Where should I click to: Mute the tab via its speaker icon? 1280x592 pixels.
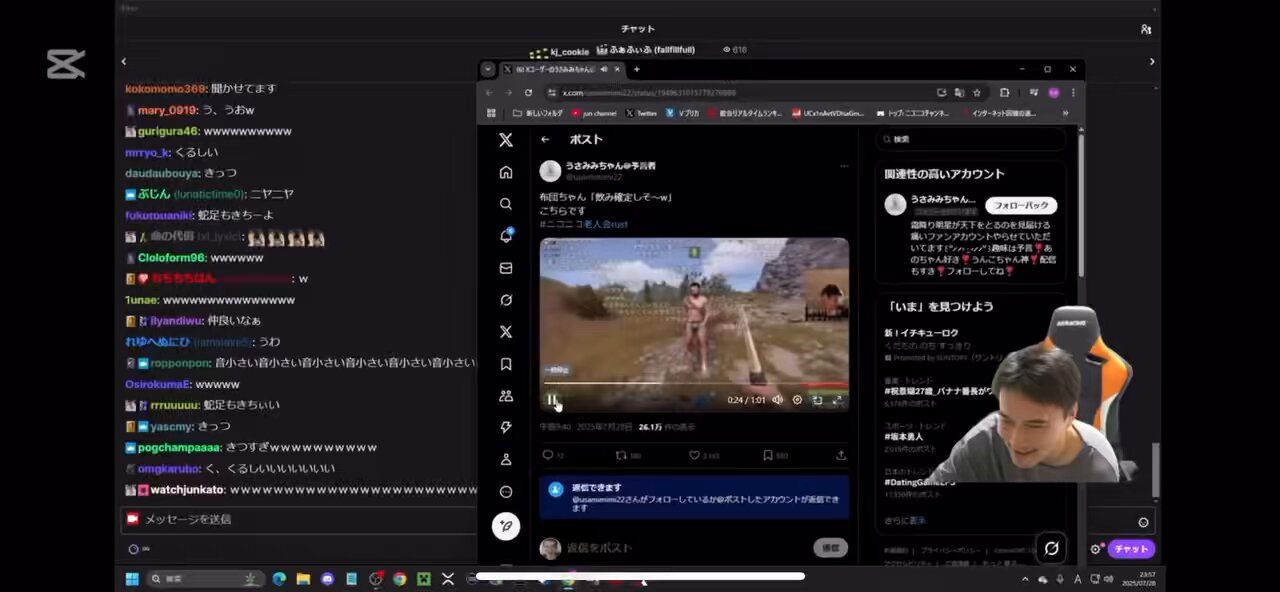(604, 69)
